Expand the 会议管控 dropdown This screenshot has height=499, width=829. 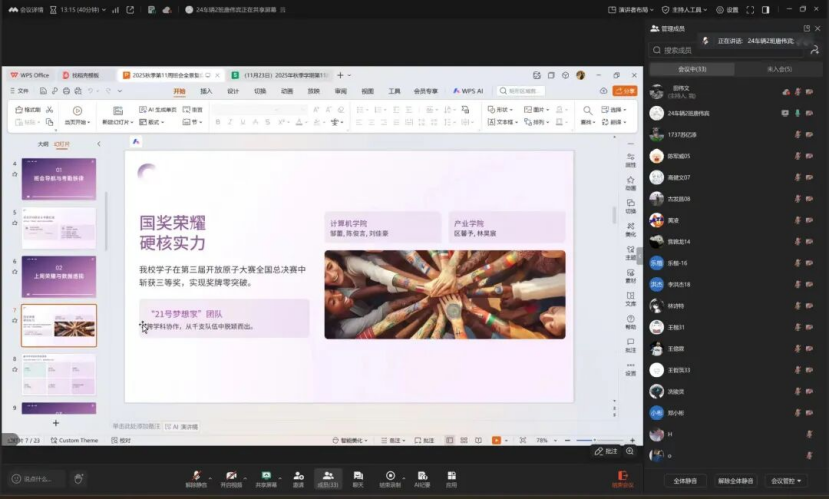[x=786, y=481]
